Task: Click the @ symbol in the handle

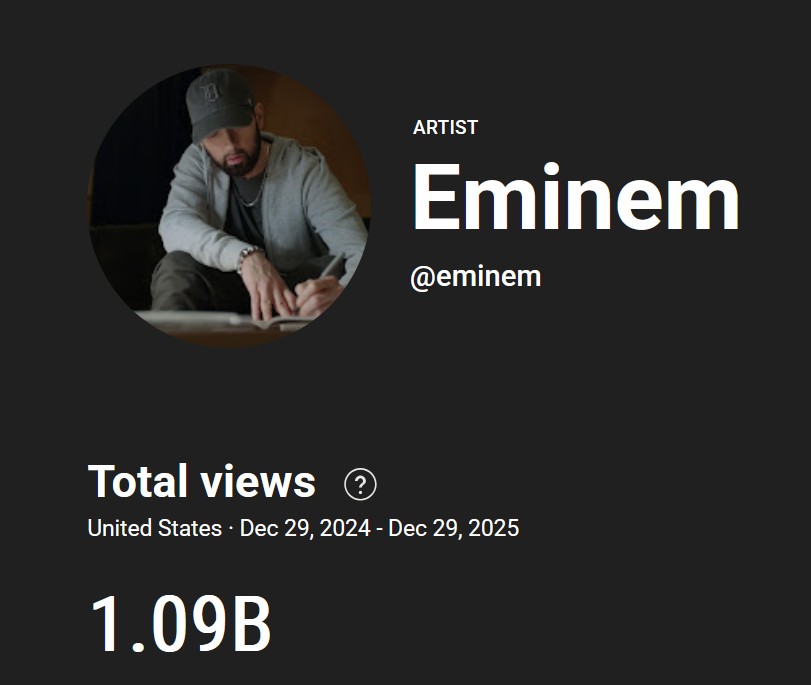Action: click(x=421, y=277)
